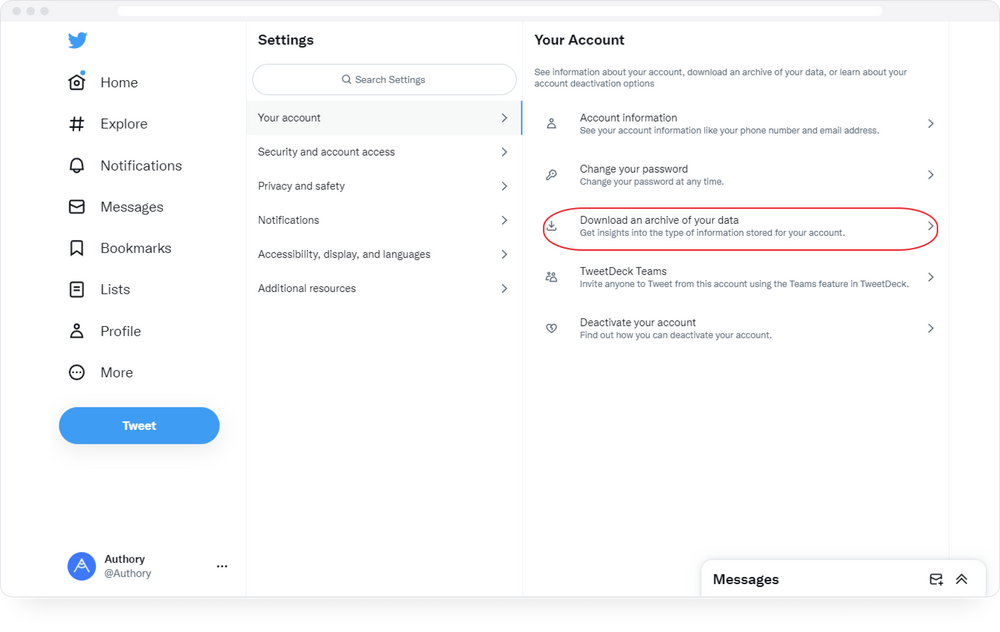Click the Search Settings input field
This screenshot has width=1000, height=632.
384,79
